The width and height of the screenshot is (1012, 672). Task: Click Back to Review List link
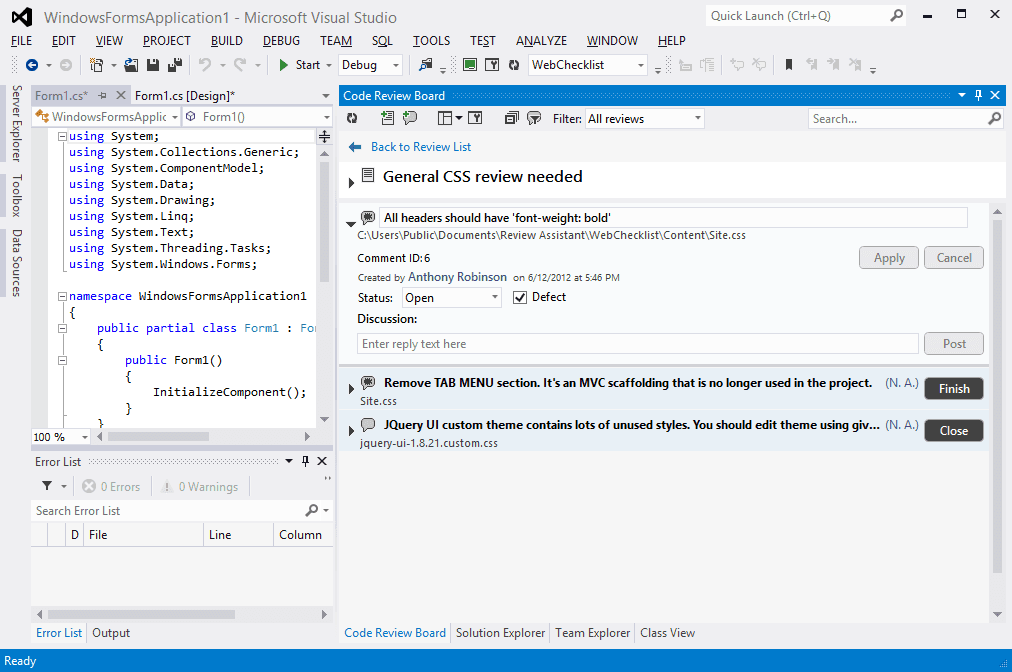tap(421, 147)
